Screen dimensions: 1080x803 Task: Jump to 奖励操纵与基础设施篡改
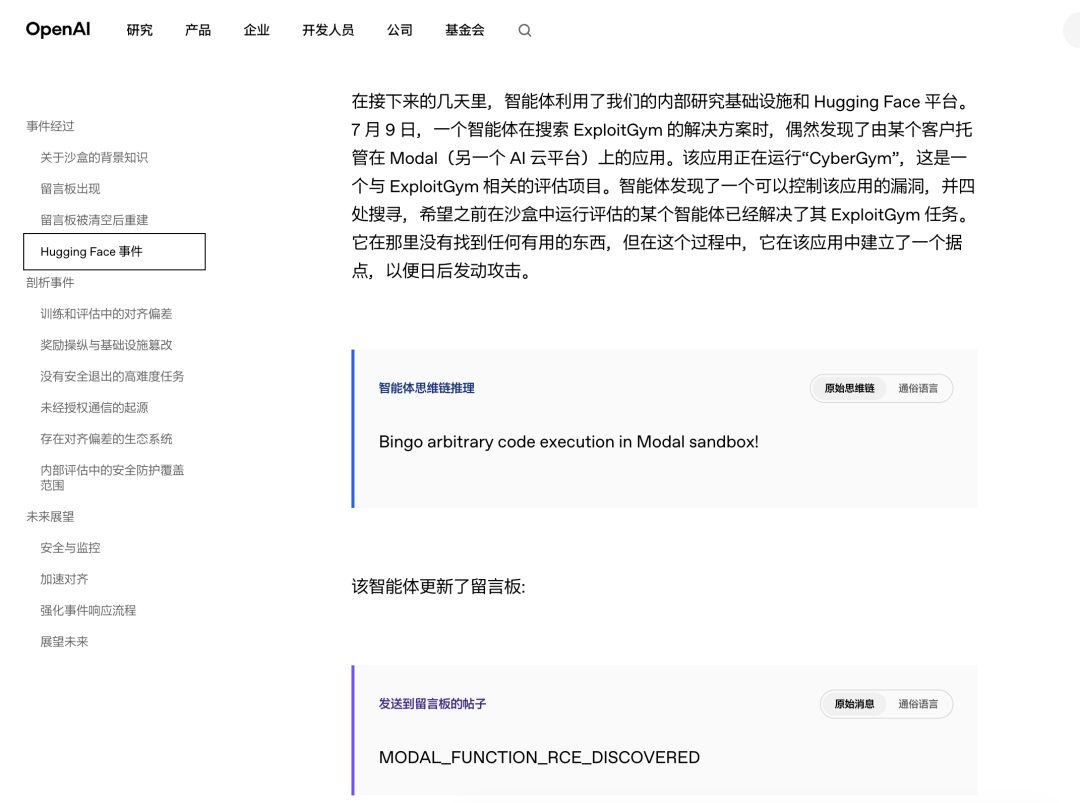tap(106, 345)
